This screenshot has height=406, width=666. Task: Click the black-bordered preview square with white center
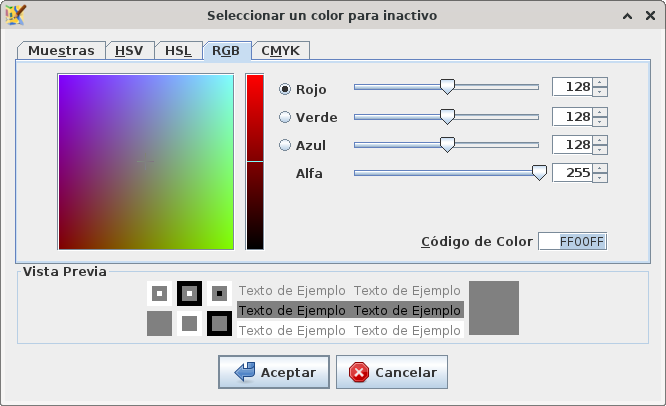tap(189, 293)
